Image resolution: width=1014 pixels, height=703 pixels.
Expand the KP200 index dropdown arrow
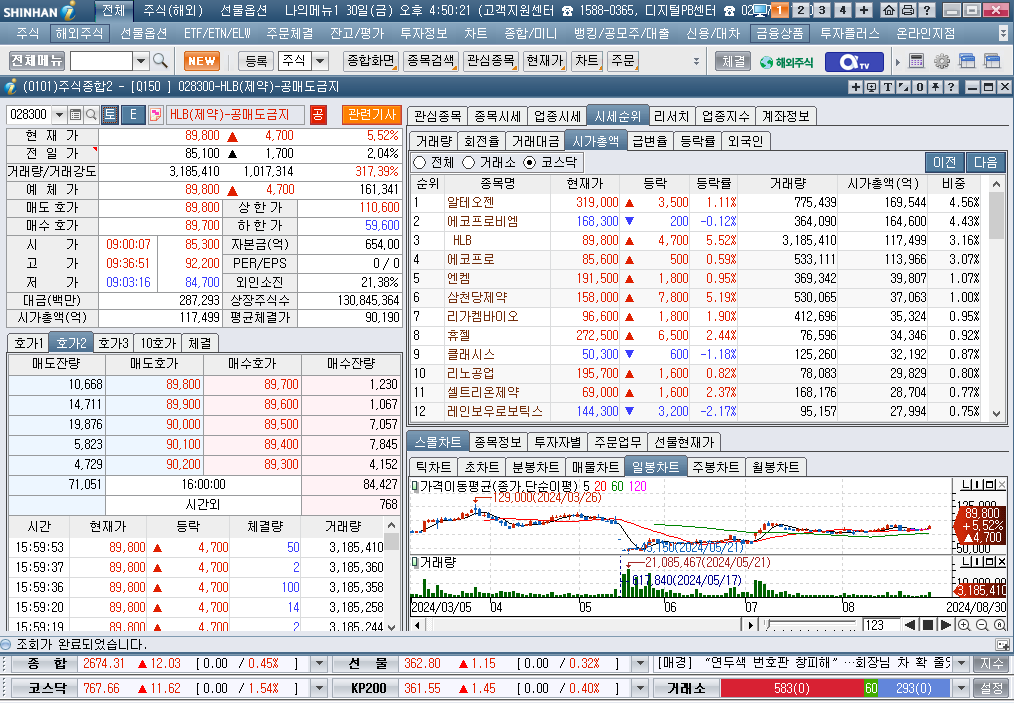tap(640, 688)
